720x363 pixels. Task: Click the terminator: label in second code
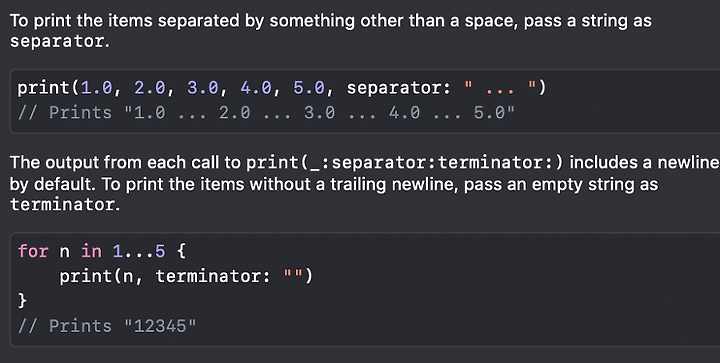[213, 276]
